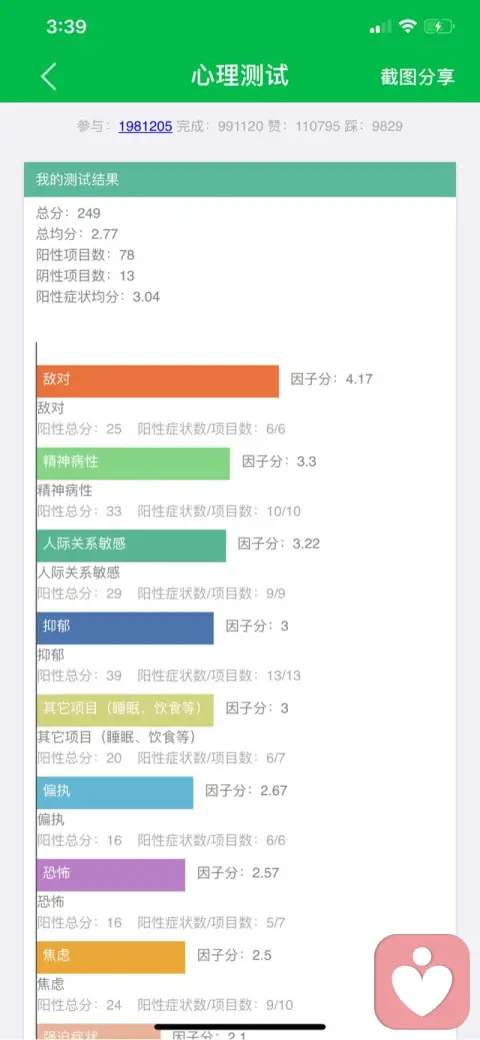
Task: Open the 1981205 participants link
Action: point(145,126)
